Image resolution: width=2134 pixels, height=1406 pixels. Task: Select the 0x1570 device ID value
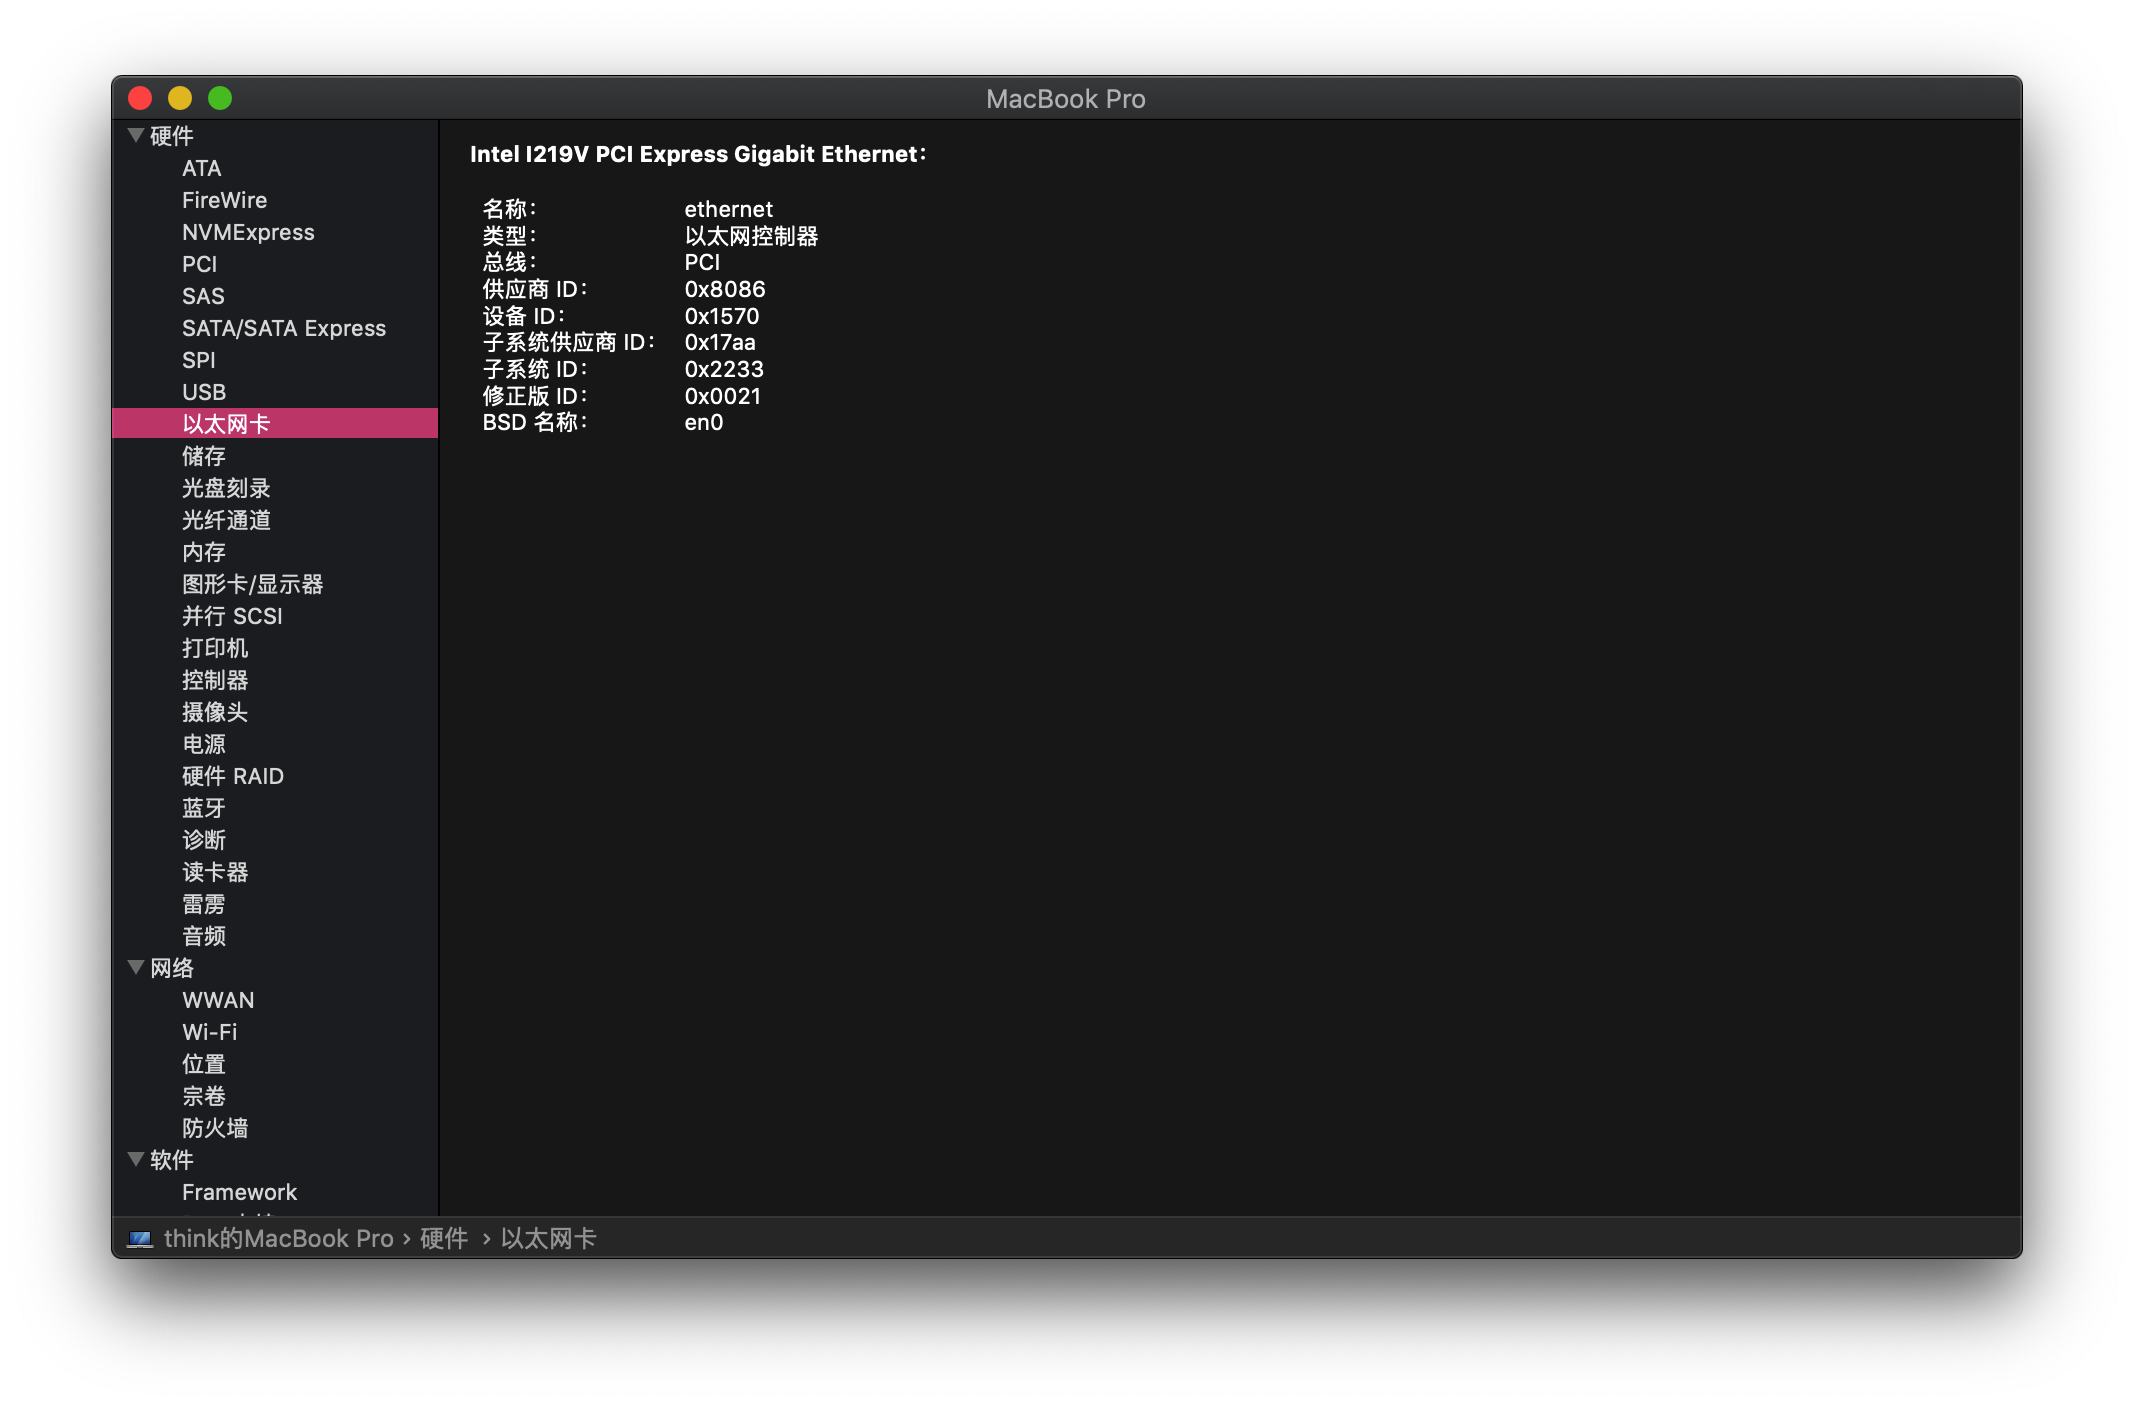(722, 316)
